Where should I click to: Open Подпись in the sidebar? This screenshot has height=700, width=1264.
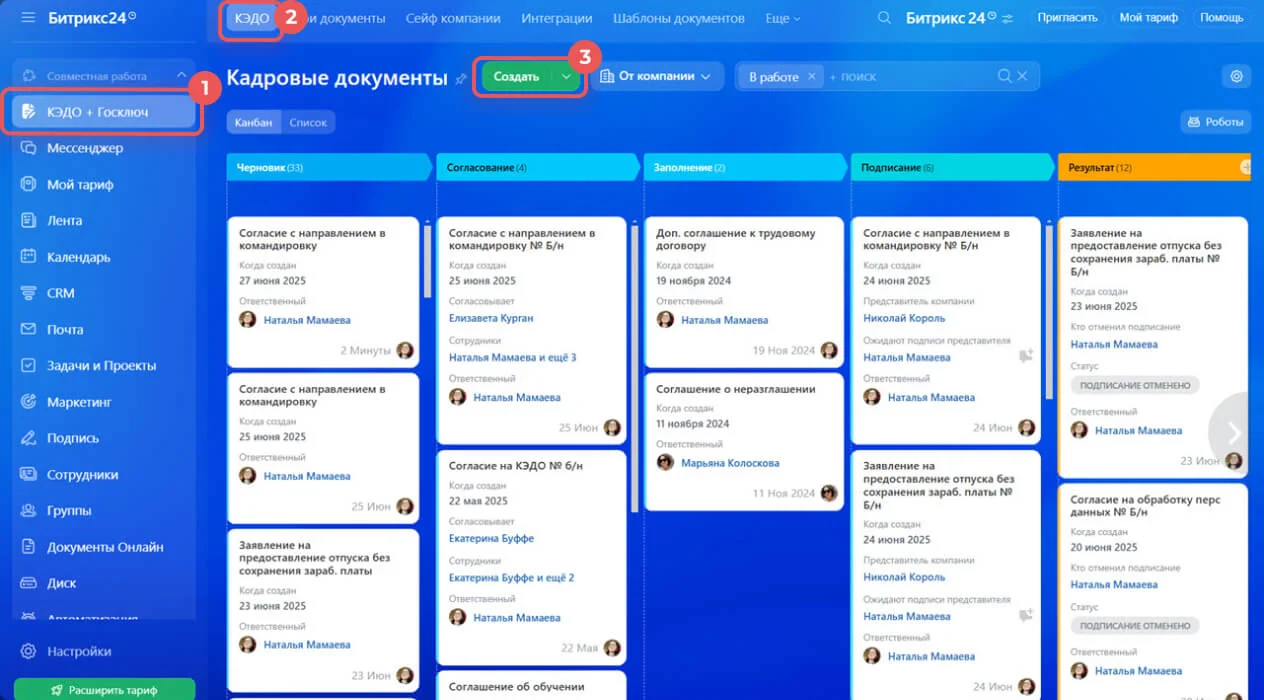pyautogui.click(x=72, y=438)
